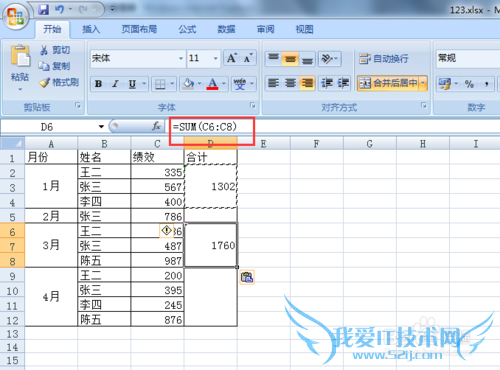
Task: Apply red font color
Action: pyautogui.click(x=212, y=84)
